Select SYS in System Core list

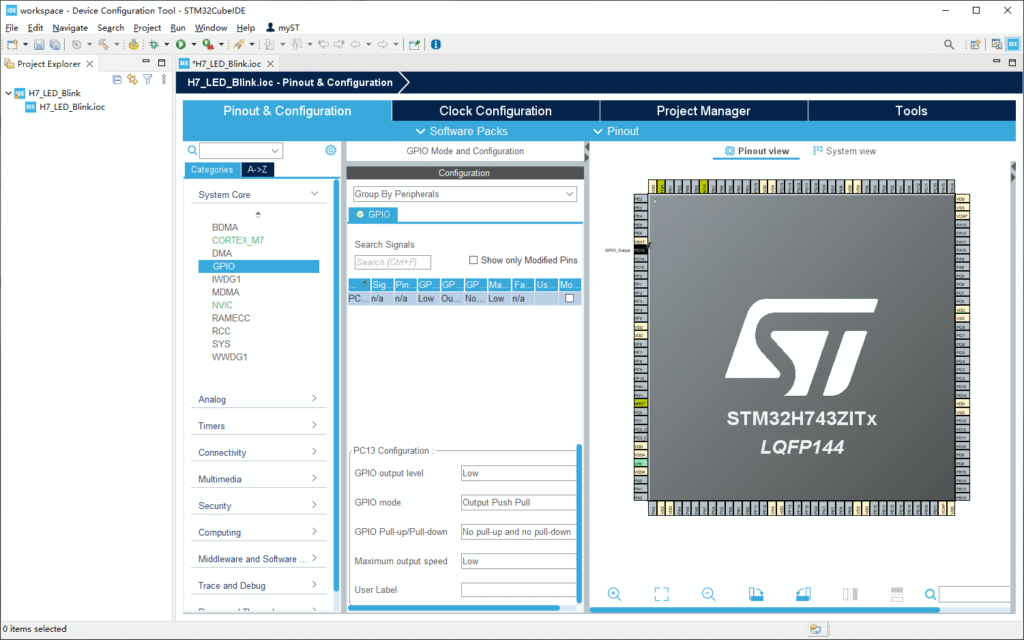pos(221,344)
